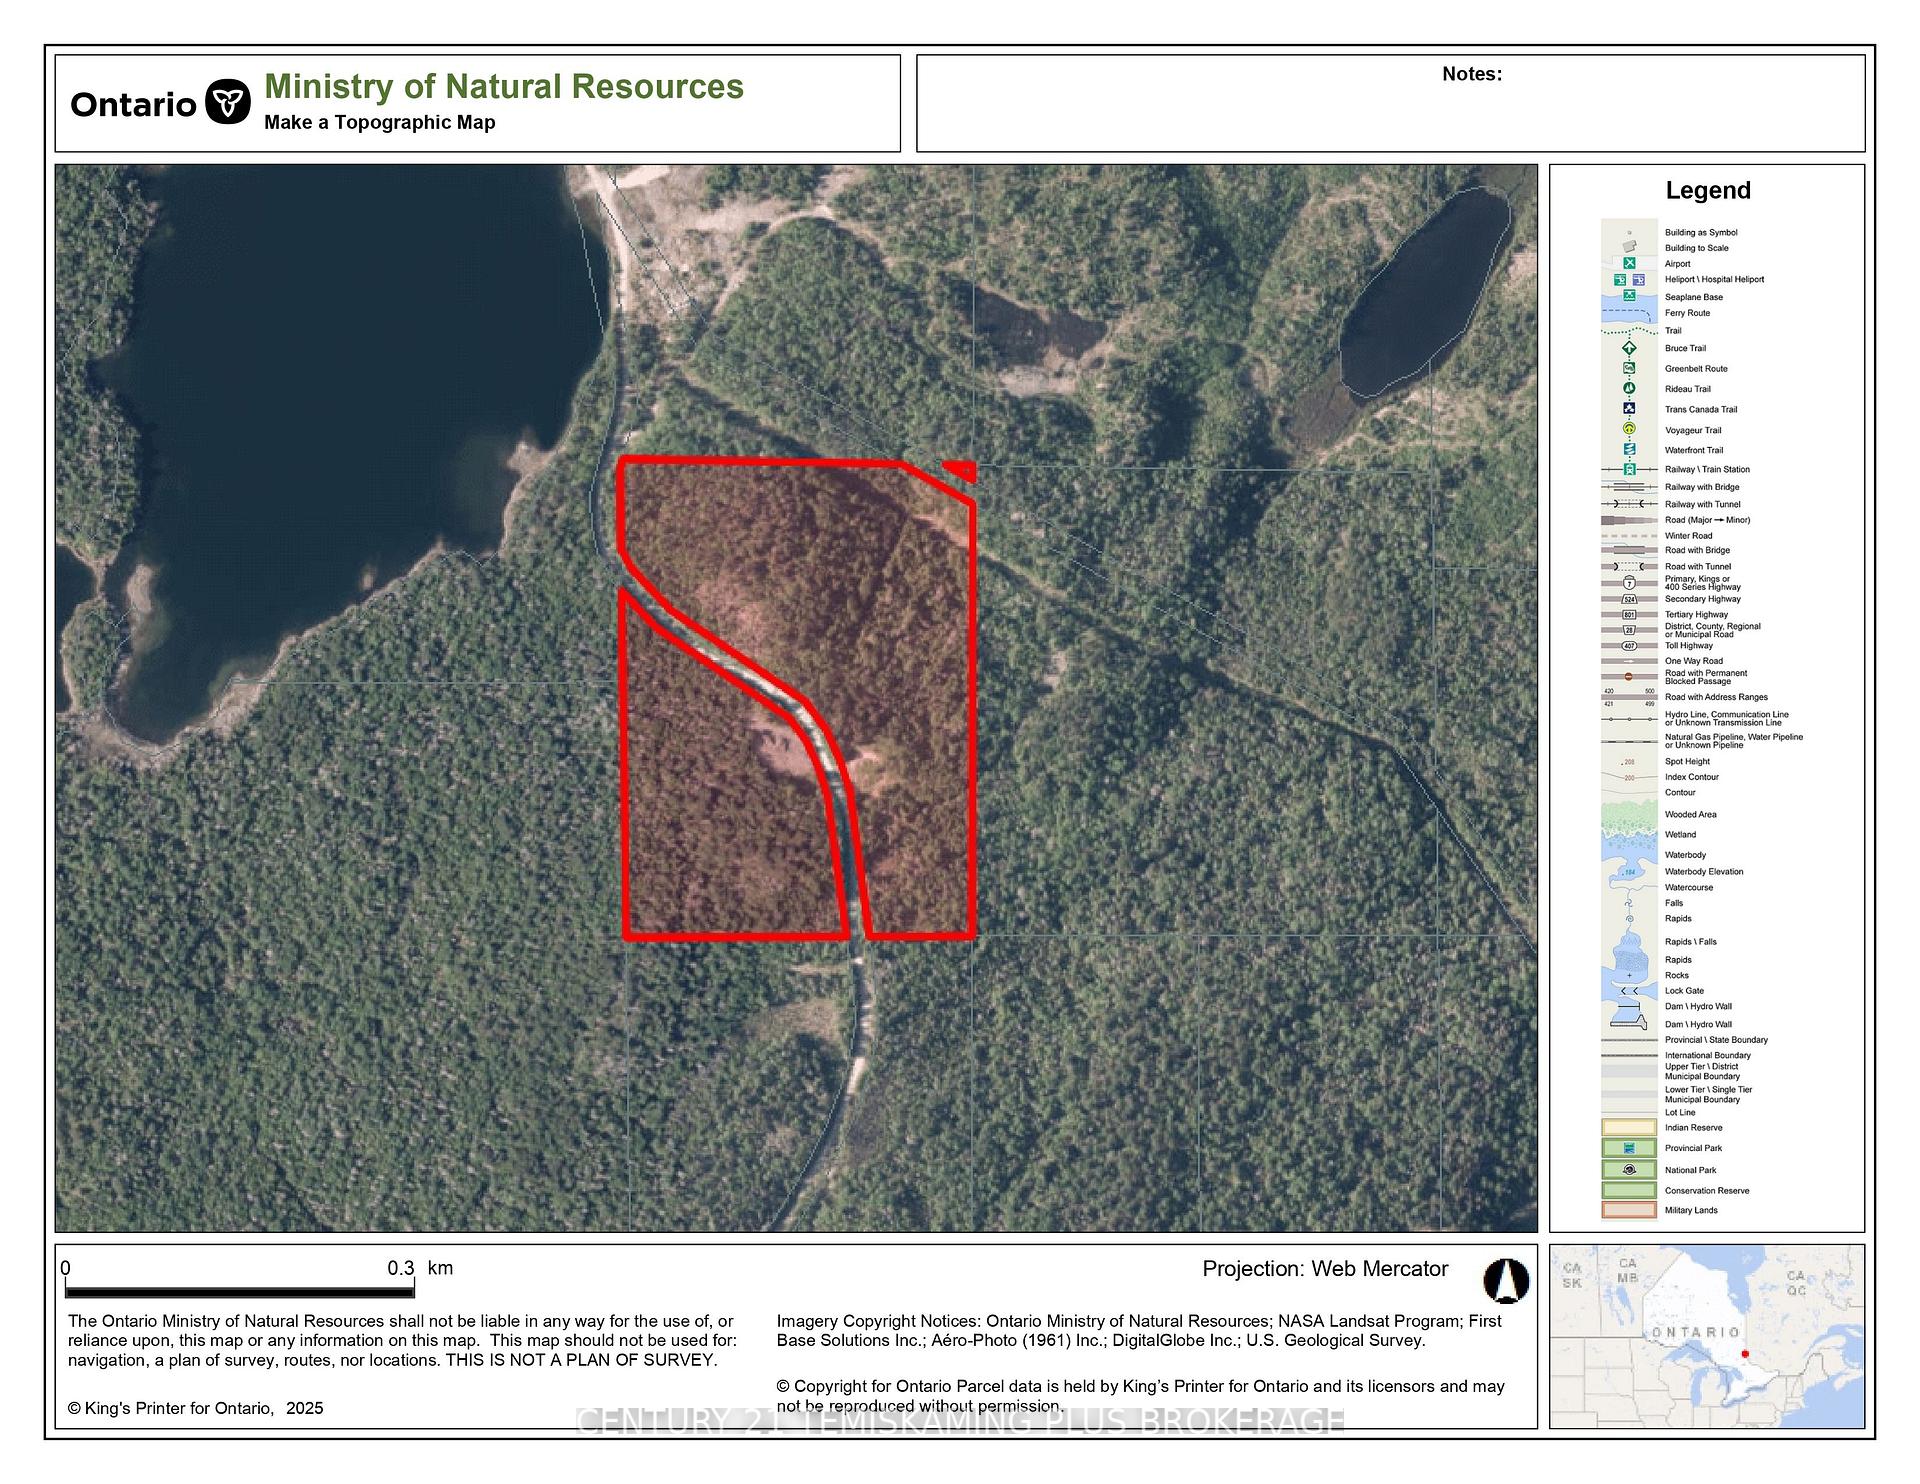Click the yellow Voyageur Trail icon

[1629, 429]
